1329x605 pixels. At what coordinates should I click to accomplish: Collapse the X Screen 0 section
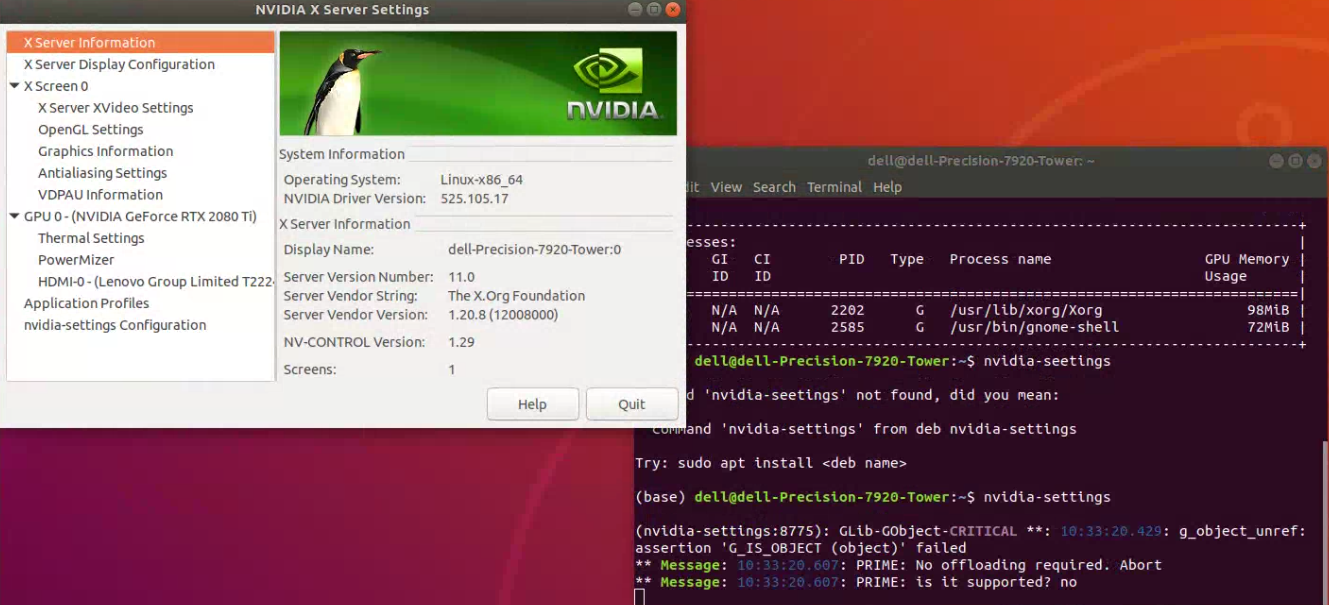tap(13, 86)
